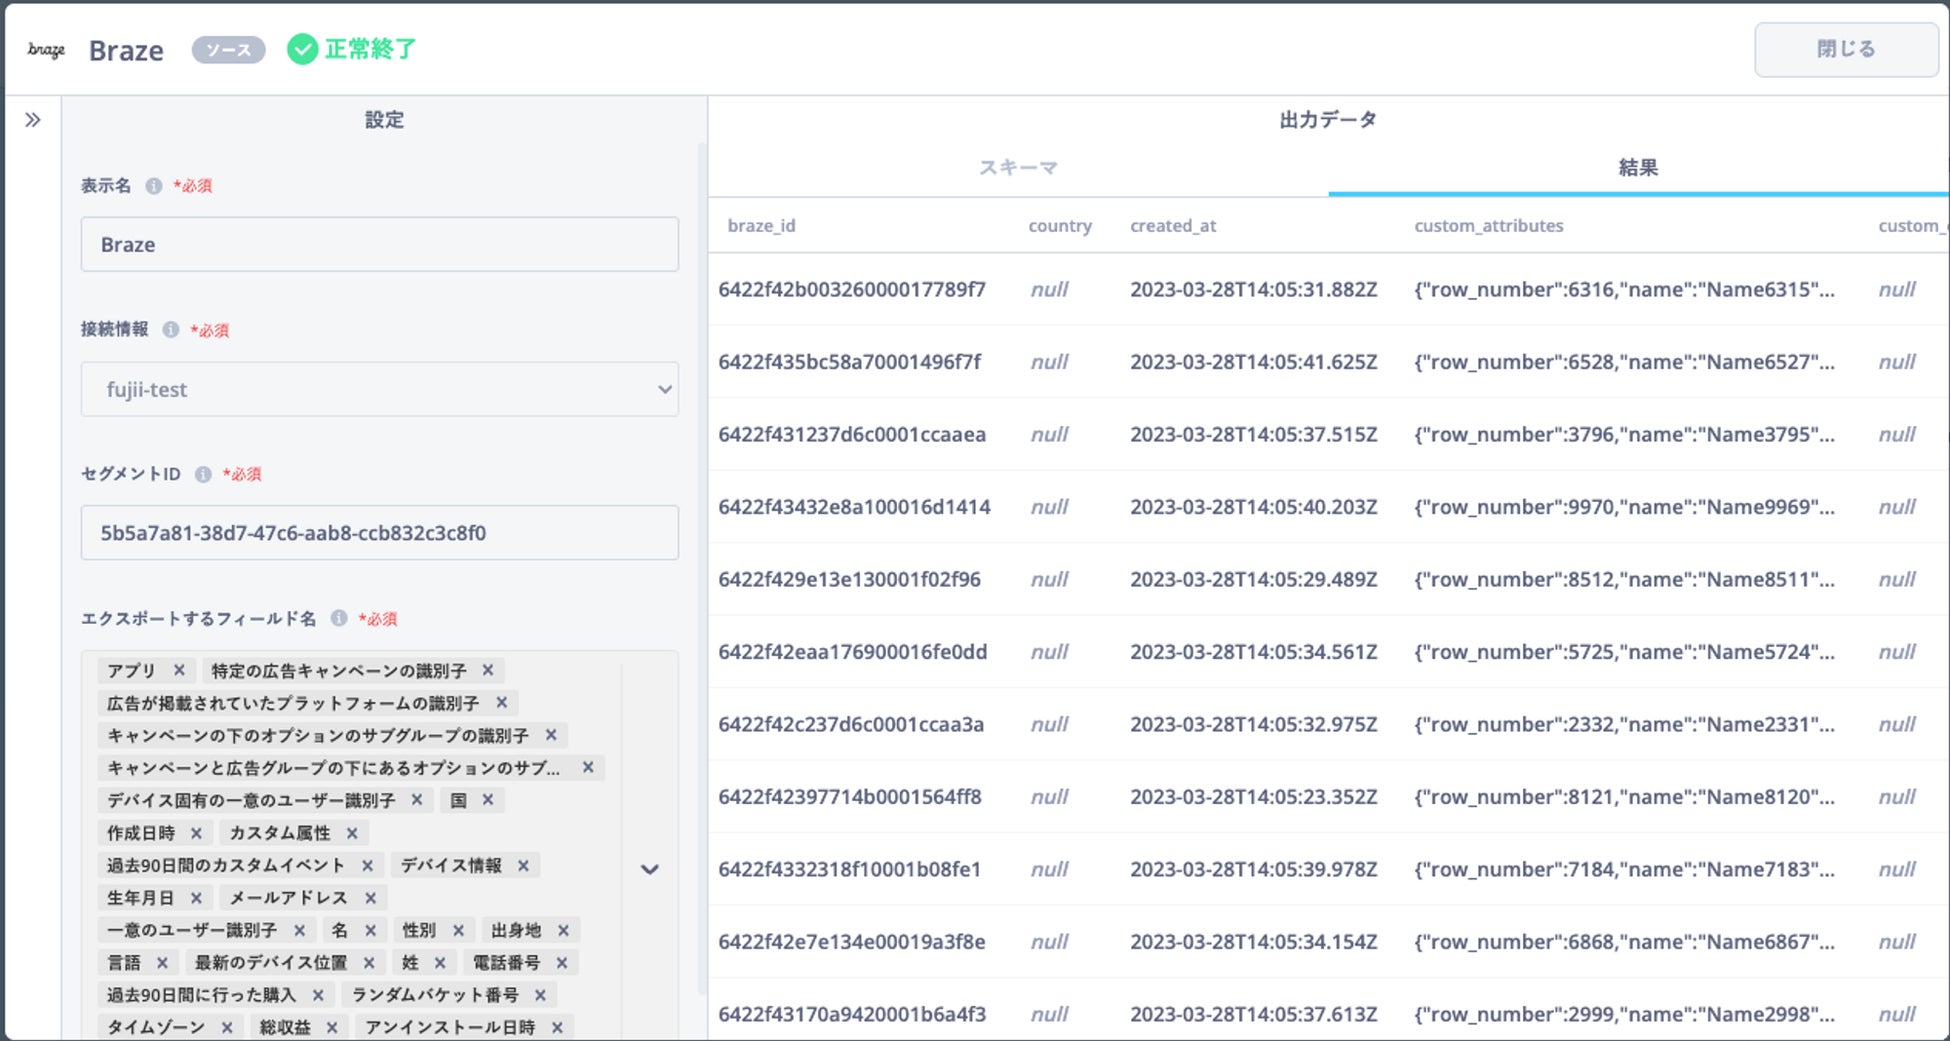Select braze_id cell 6422f435bc58a70001496f7f
Viewport: 1950px width, 1041px height.
[x=850, y=362]
